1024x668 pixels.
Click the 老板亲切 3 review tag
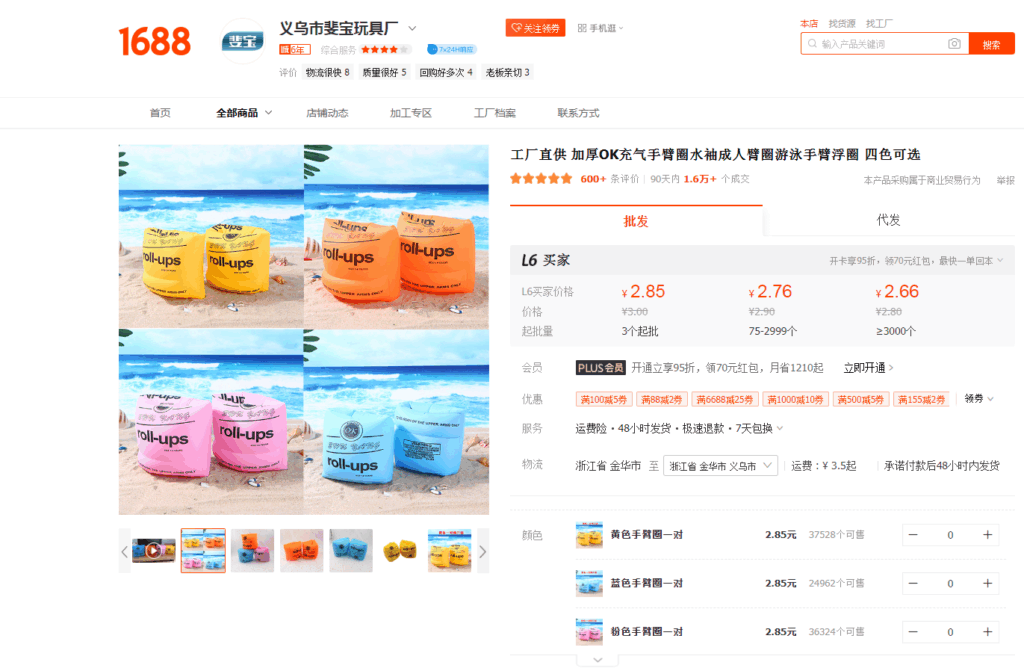[x=507, y=72]
